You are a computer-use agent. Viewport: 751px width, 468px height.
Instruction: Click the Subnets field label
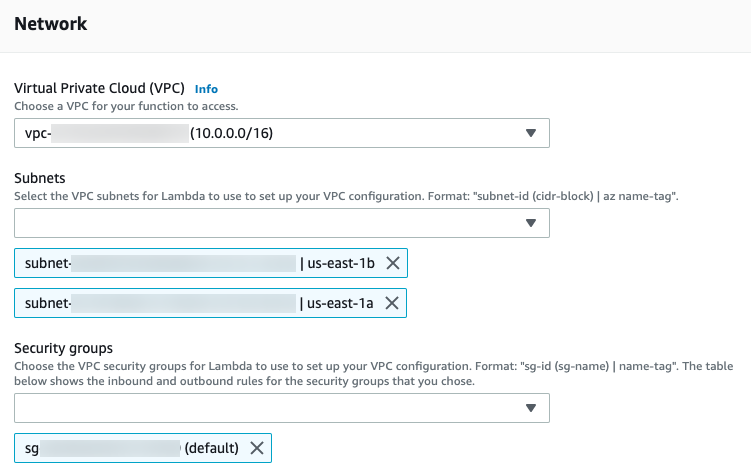click(40, 178)
